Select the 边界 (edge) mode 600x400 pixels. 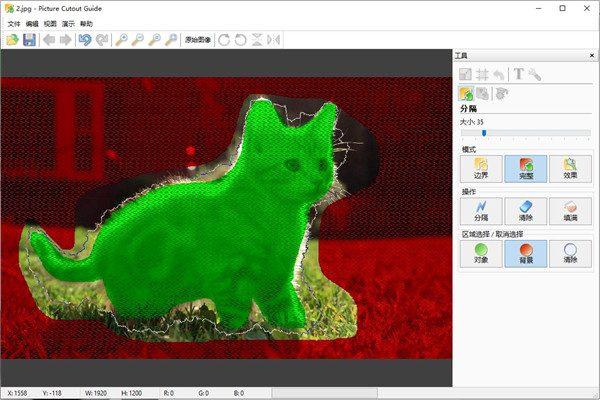pos(481,168)
